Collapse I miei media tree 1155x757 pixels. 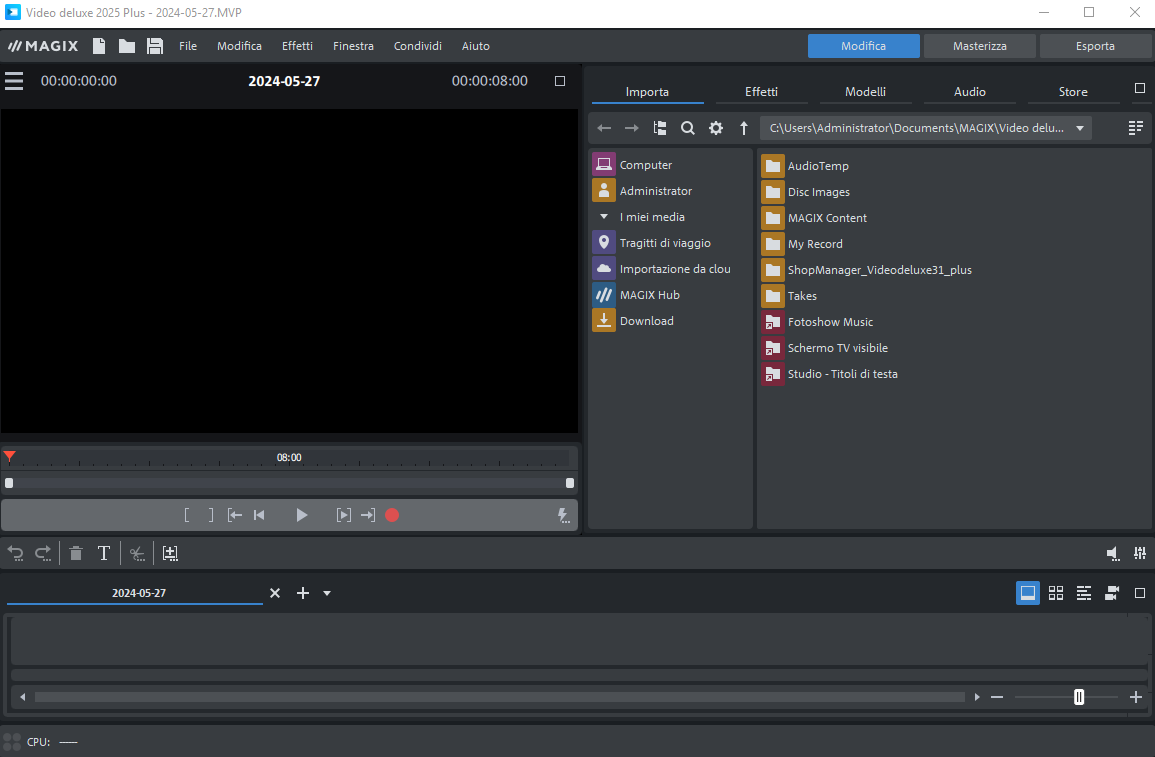pyautogui.click(x=604, y=216)
